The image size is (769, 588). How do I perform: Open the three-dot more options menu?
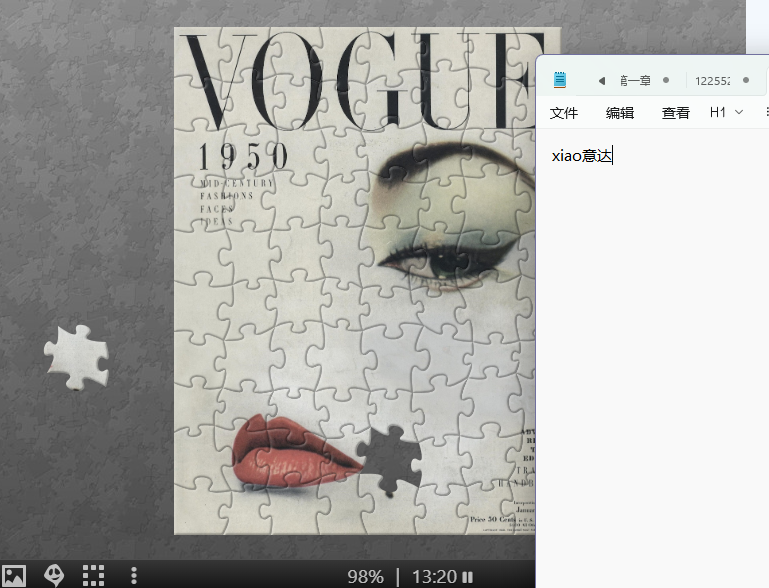(133, 575)
